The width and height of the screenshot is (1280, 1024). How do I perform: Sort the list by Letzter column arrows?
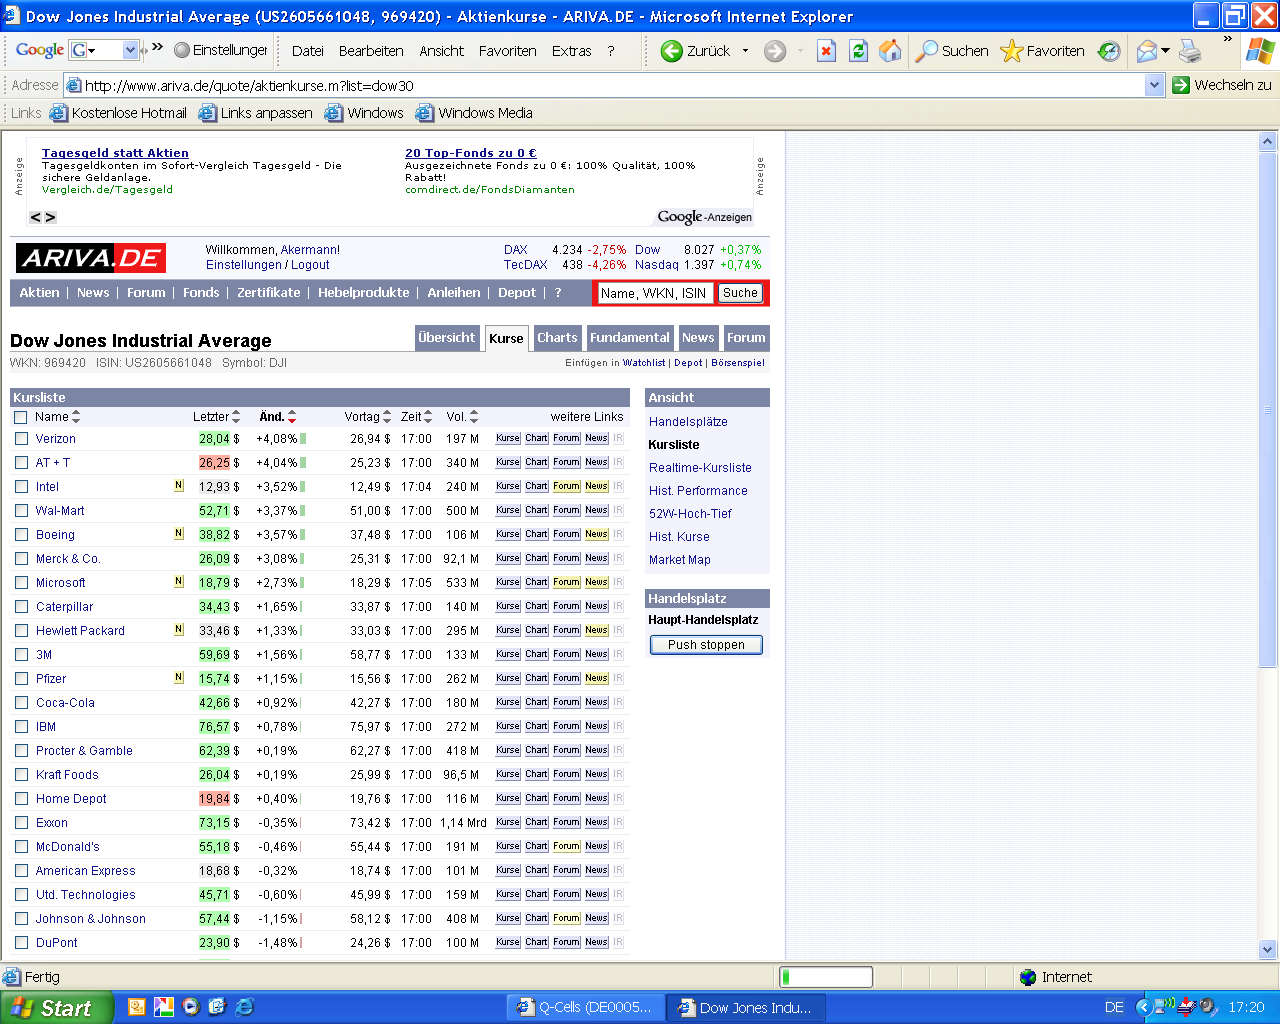pyautogui.click(x=236, y=417)
